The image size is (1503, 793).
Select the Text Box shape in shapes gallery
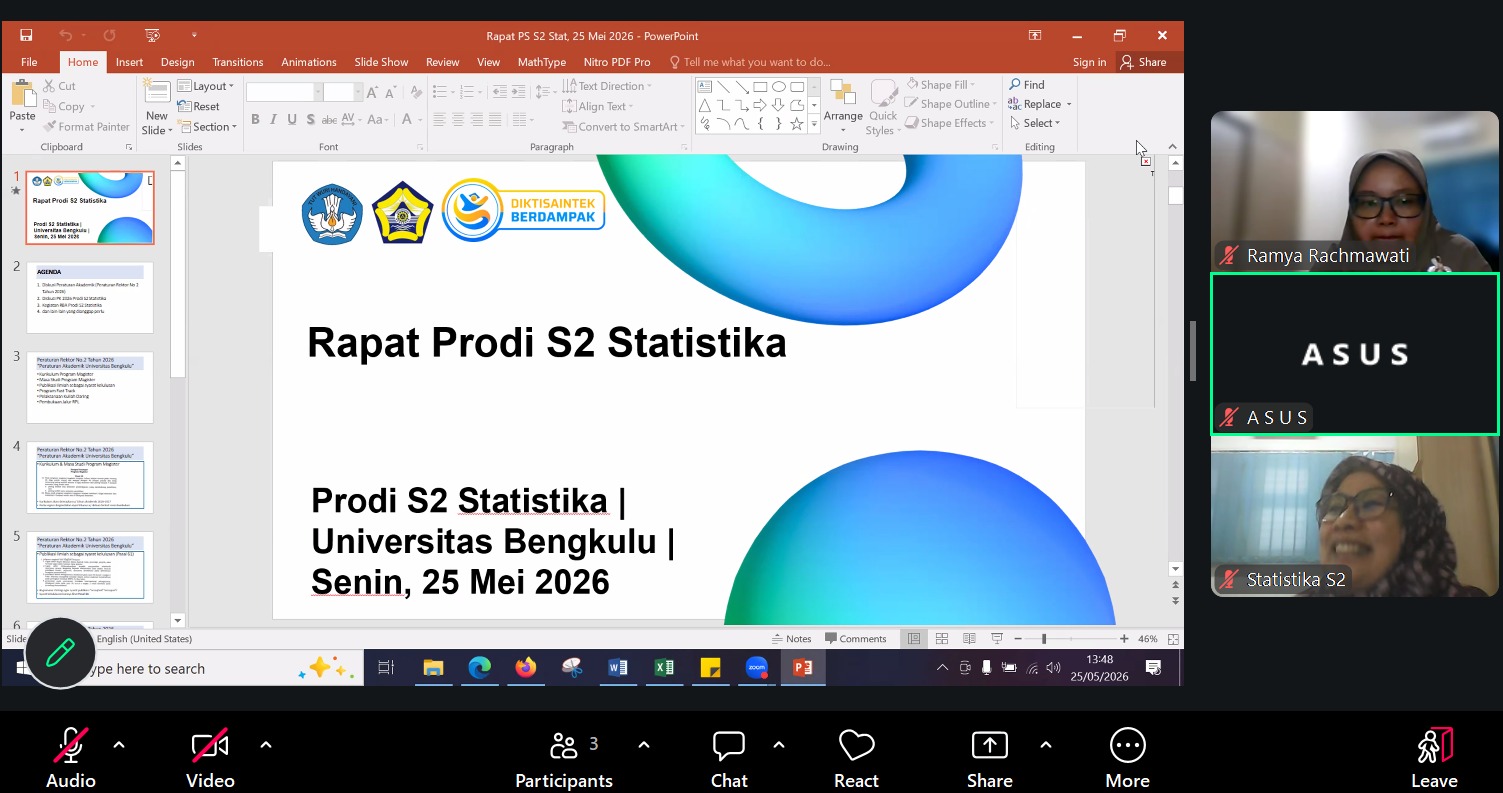pyautogui.click(x=704, y=87)
